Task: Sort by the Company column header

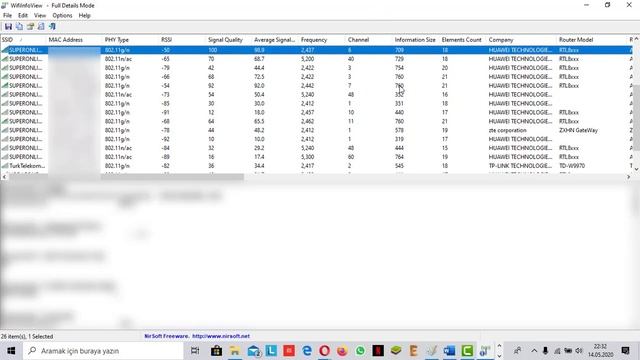Action: pyautogui.click(x=522, y=40)
